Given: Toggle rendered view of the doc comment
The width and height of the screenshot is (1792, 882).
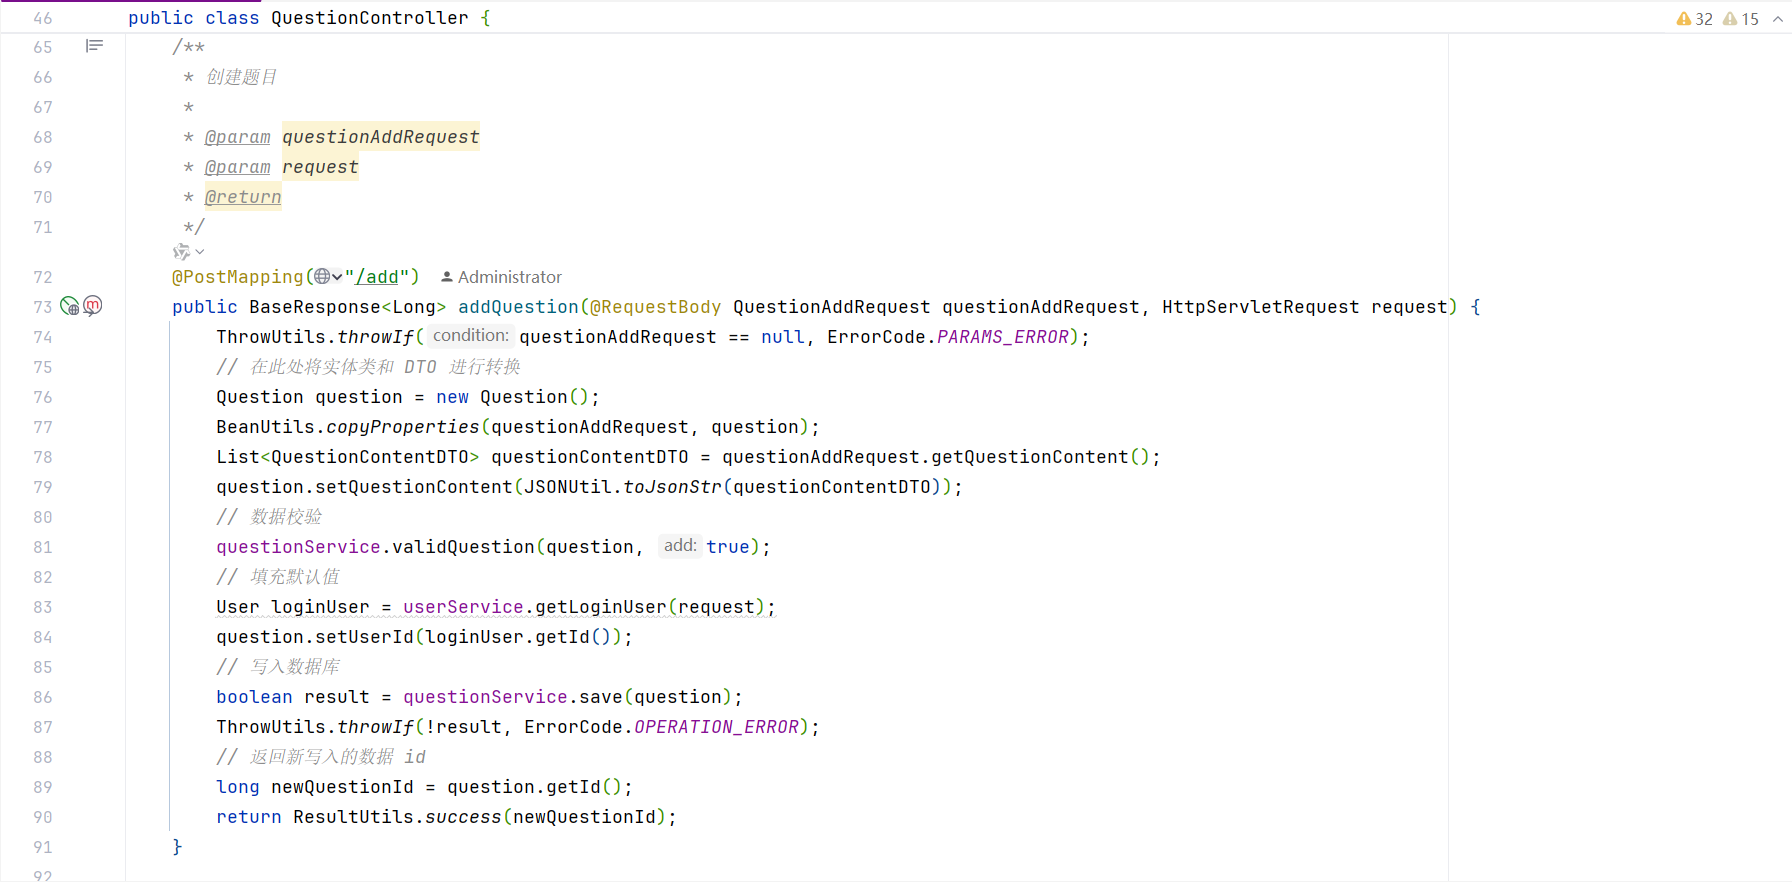Looking at the screenshot, I should tap(94, 46).
